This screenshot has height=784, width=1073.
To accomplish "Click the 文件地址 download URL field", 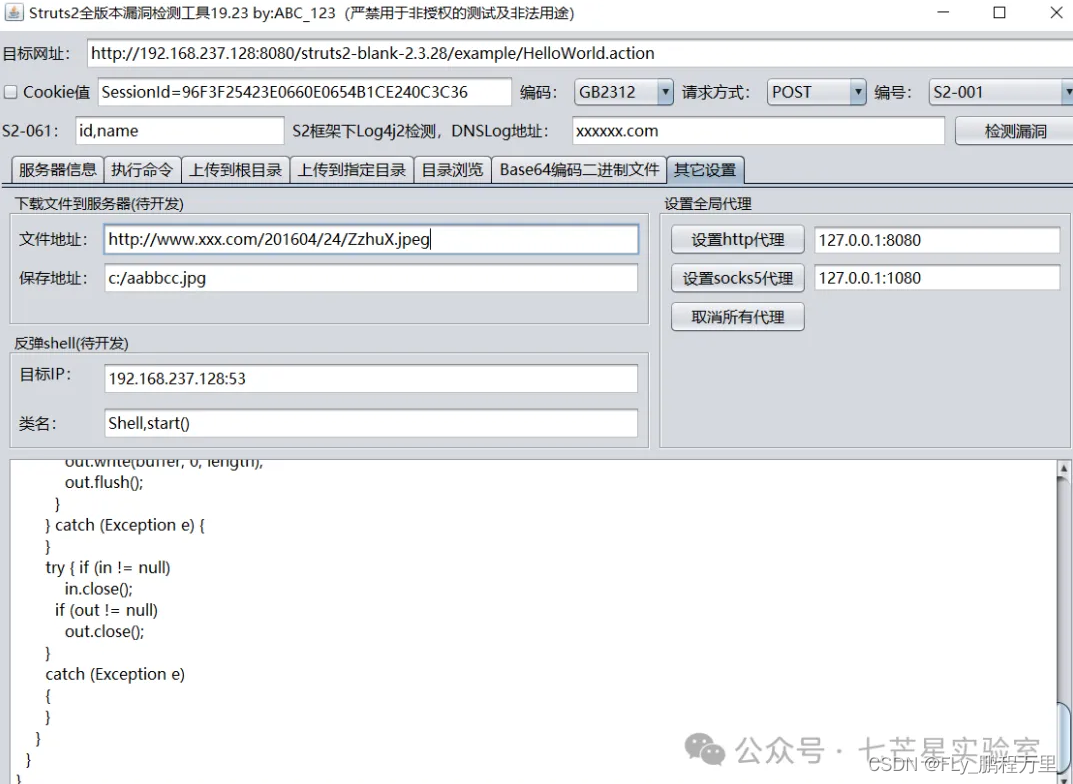I will (371, 239).
